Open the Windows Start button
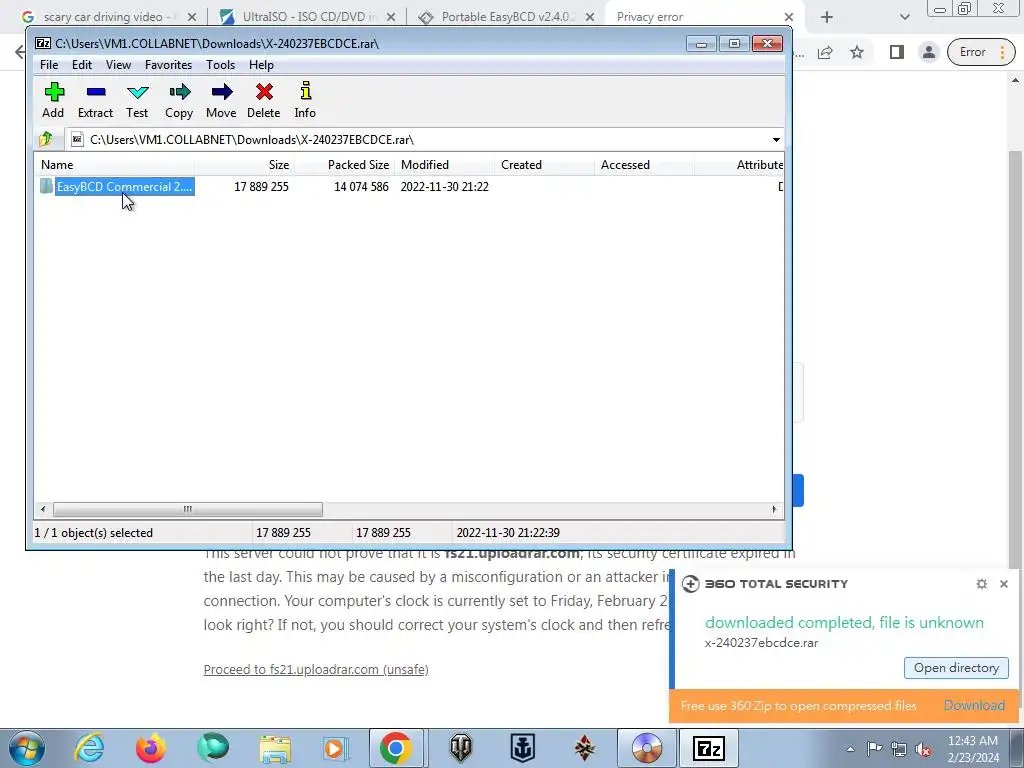 (26, 748)
